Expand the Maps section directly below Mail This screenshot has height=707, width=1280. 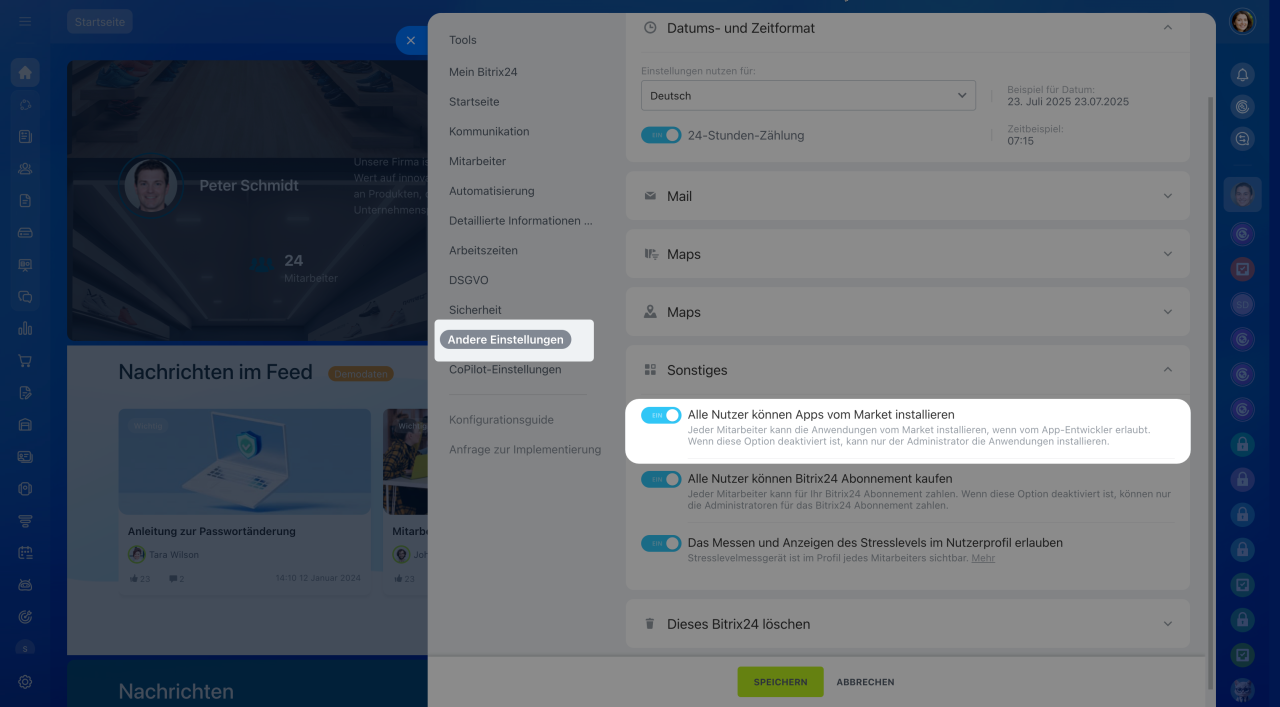pyautogui.click(x=1167, y=254)
